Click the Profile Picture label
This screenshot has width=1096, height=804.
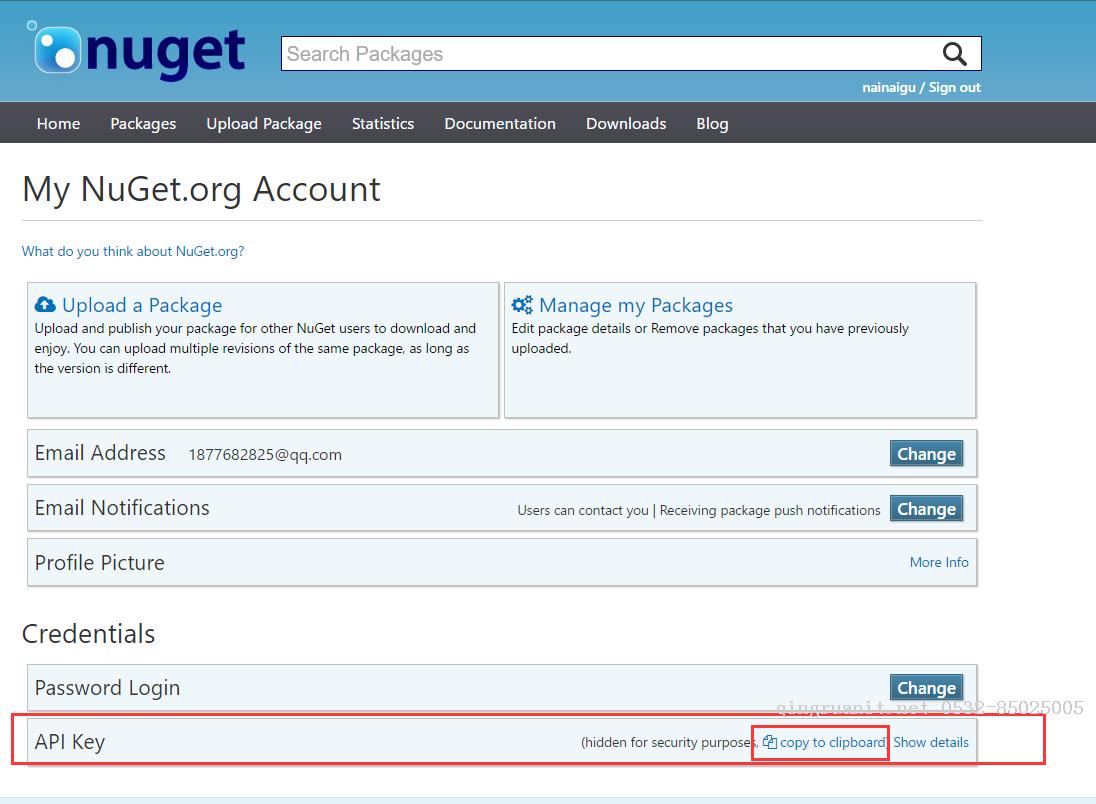click(100, 563)
